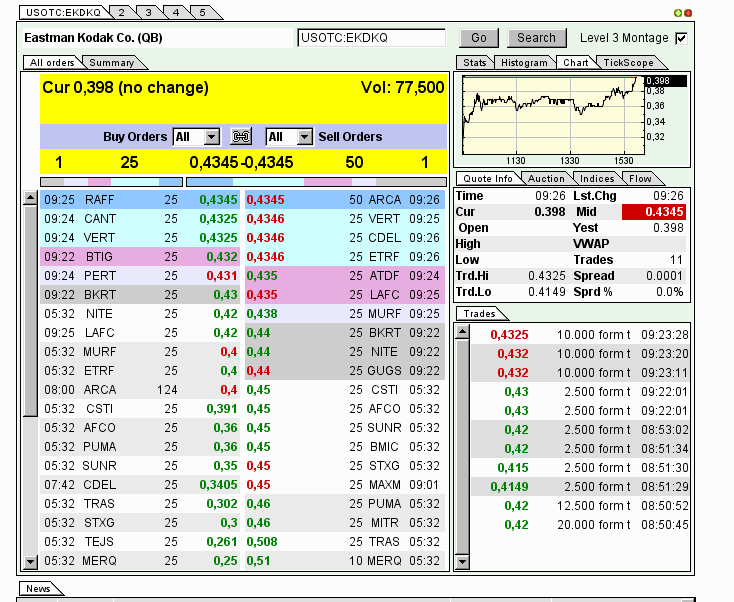Click the red Mid value 0.4345

click(654, 212)
